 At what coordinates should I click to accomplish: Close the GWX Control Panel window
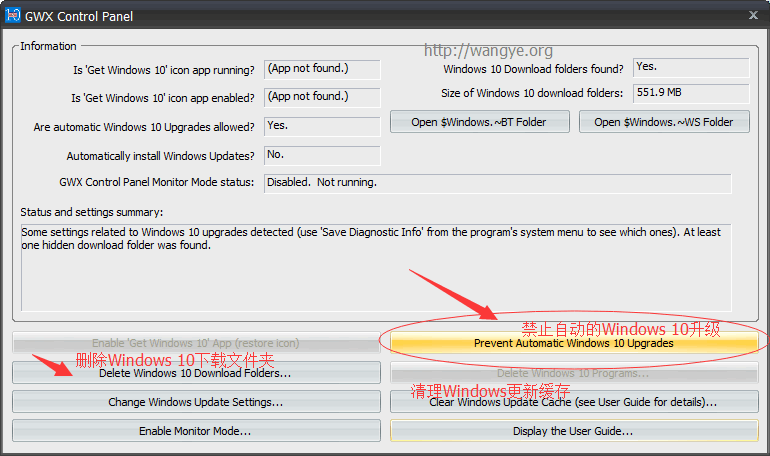point(753,15)
